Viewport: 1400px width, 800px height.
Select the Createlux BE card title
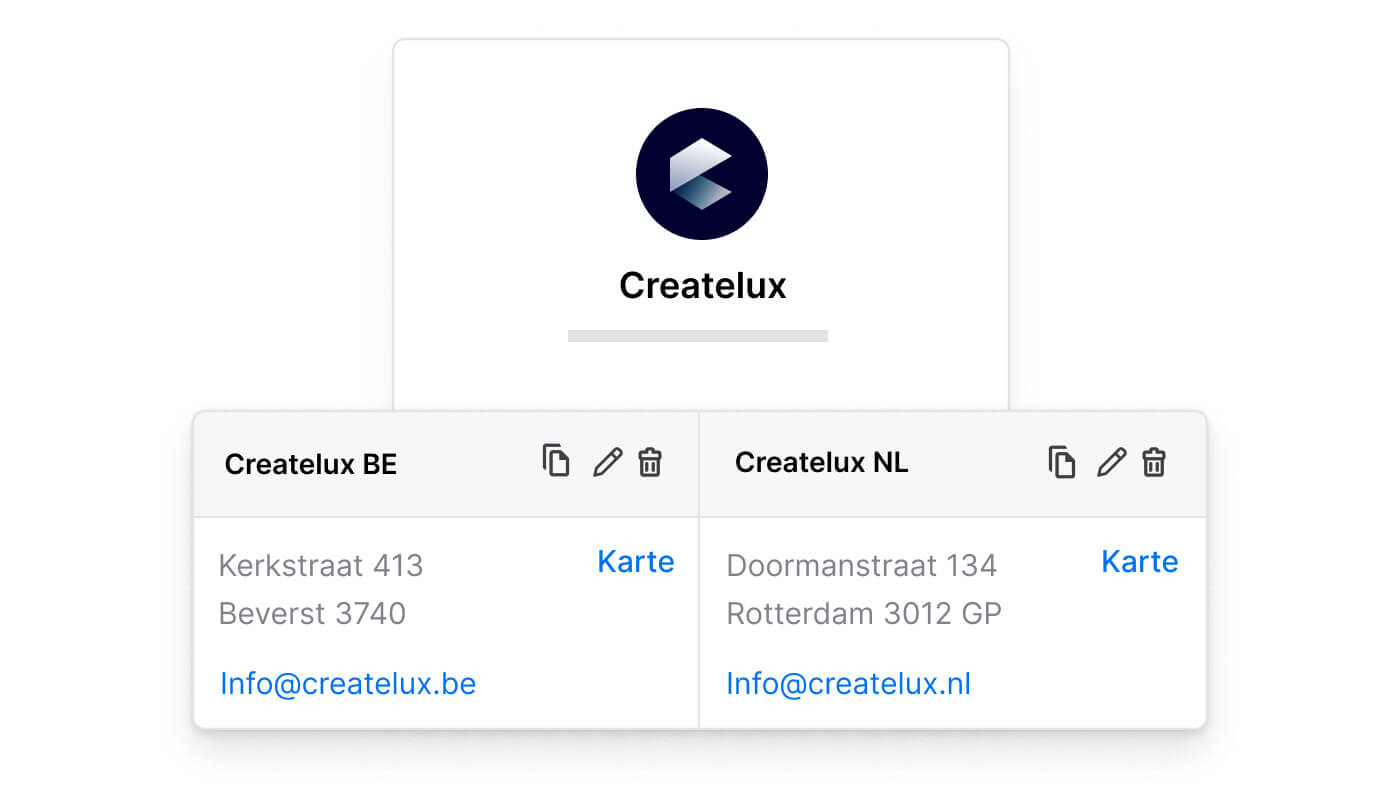pos(310,465)
